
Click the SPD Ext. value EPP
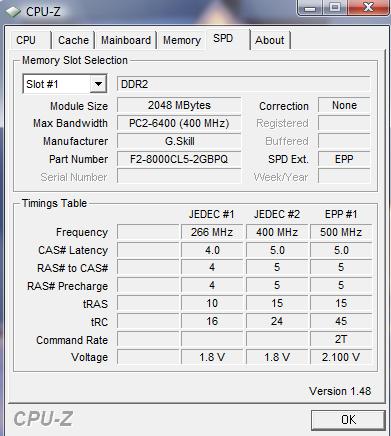point(344,159)
